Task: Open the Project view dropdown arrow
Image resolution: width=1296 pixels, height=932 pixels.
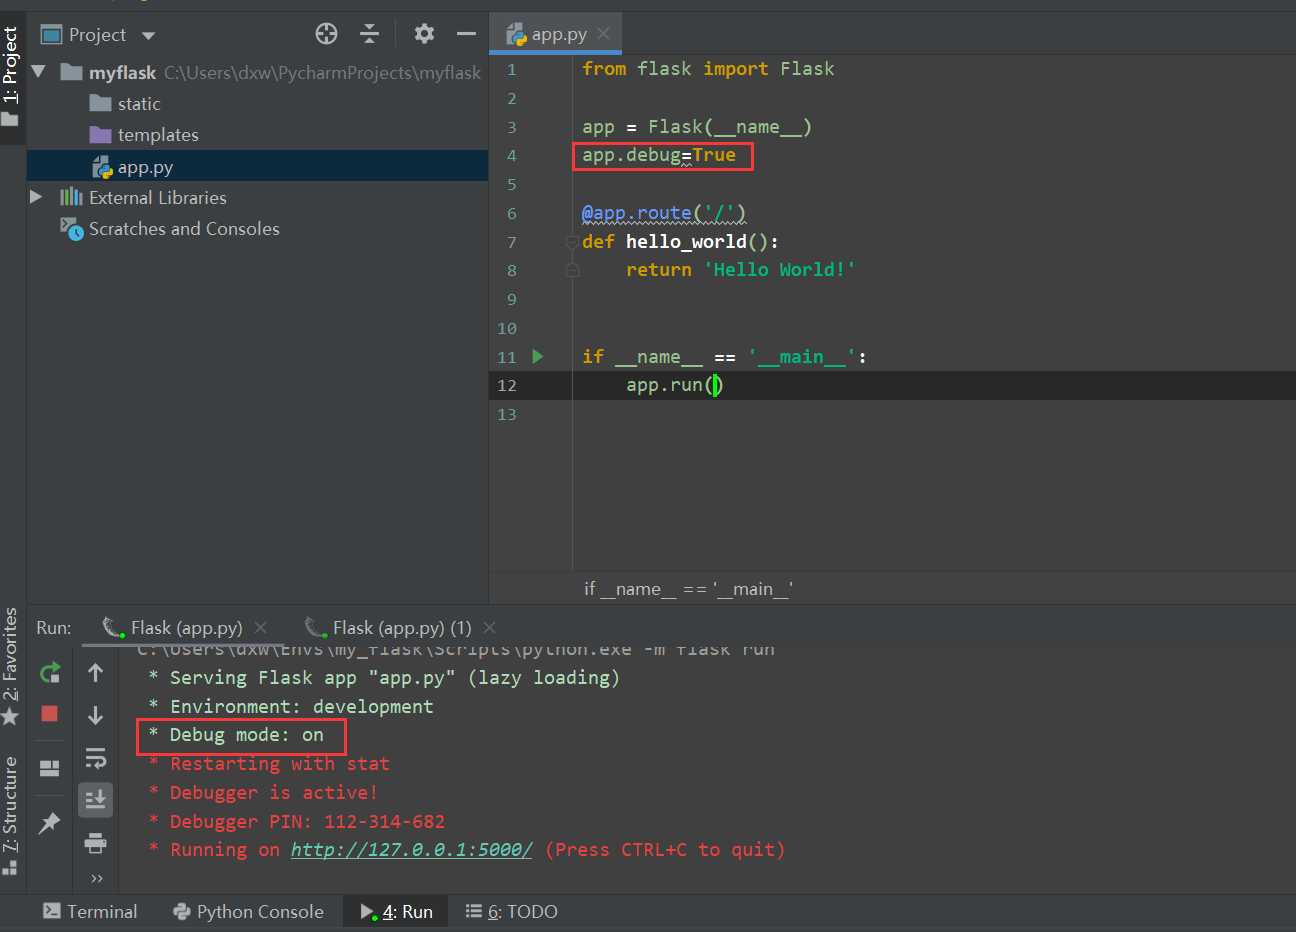Action: 149,35
